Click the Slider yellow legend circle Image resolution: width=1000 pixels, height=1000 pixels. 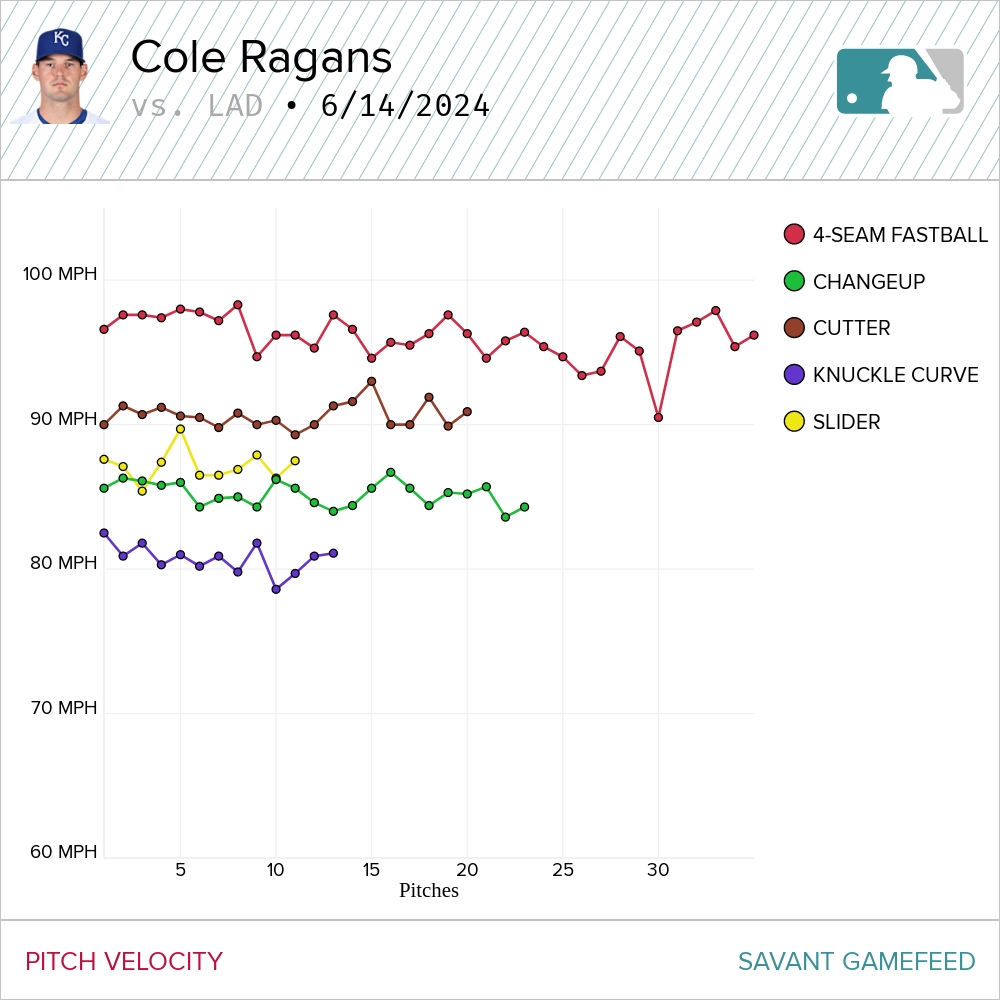coord(794,422)
